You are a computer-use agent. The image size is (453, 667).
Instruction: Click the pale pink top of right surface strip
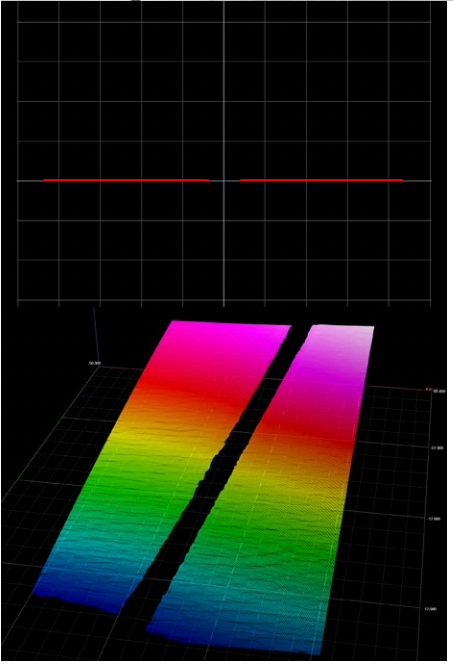click(338, 338)
